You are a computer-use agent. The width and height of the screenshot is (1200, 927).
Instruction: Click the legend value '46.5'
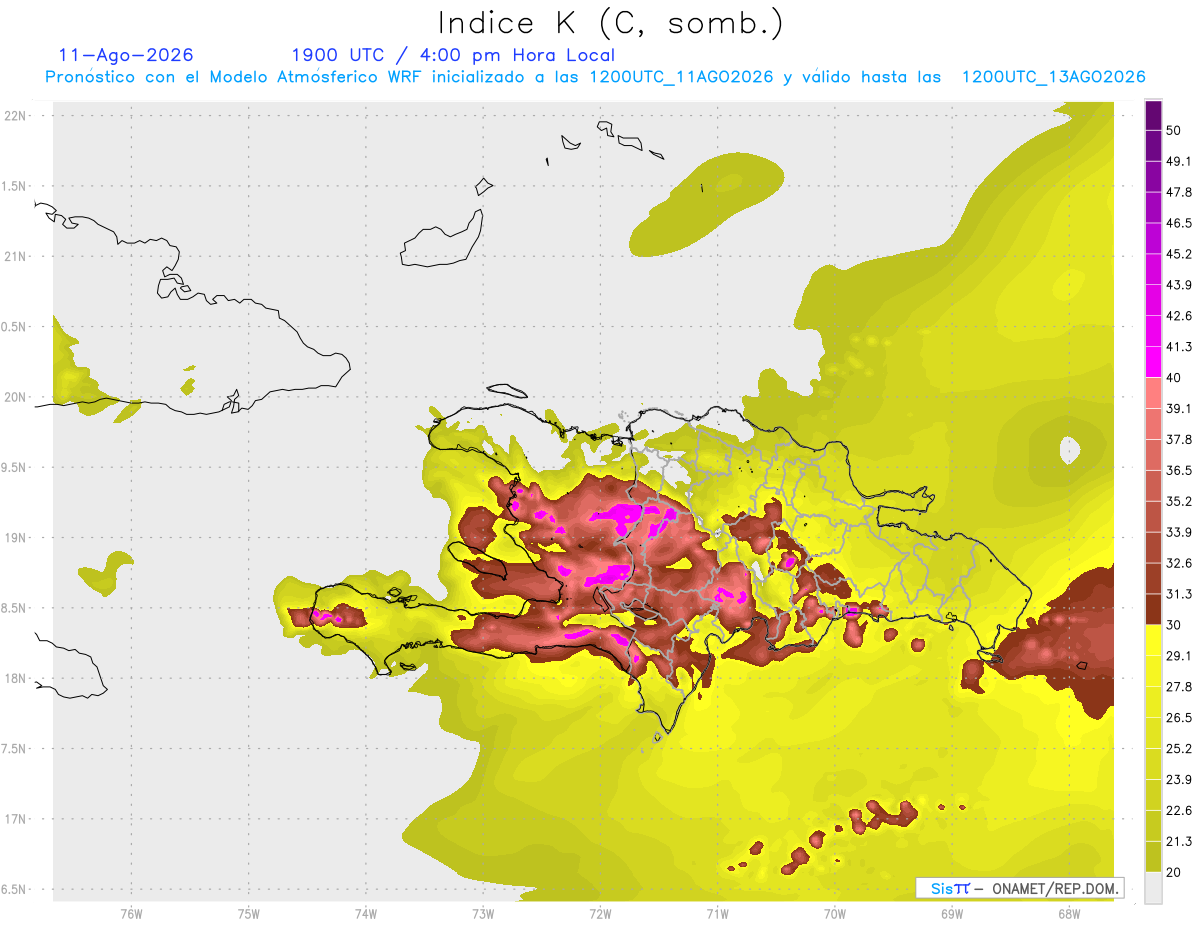tap(1179, 224)
